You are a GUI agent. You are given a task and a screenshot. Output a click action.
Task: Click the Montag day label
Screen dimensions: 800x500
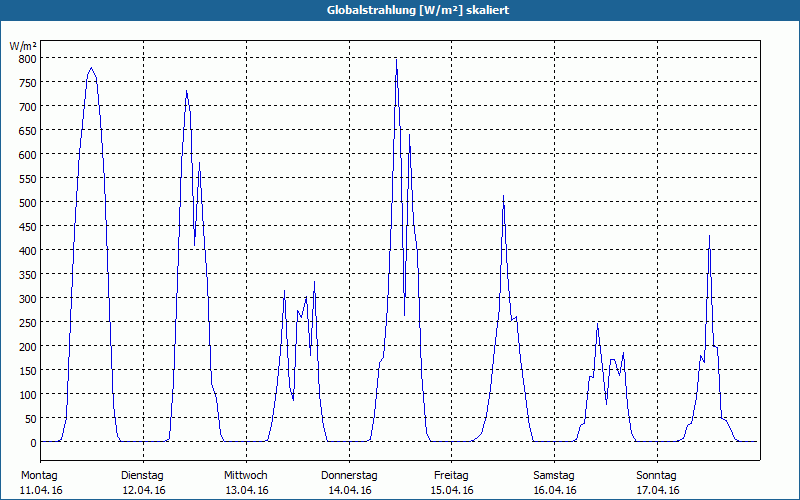tap(39, 476)
